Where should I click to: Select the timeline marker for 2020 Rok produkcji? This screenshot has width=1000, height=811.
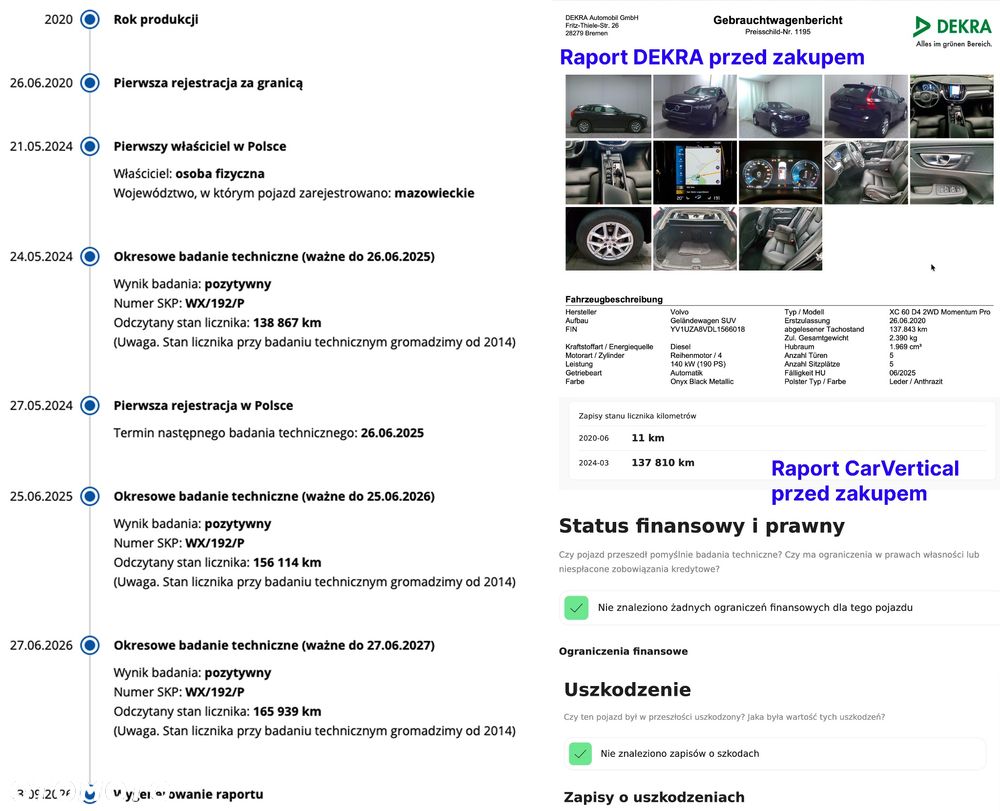(x=90, y=19)
